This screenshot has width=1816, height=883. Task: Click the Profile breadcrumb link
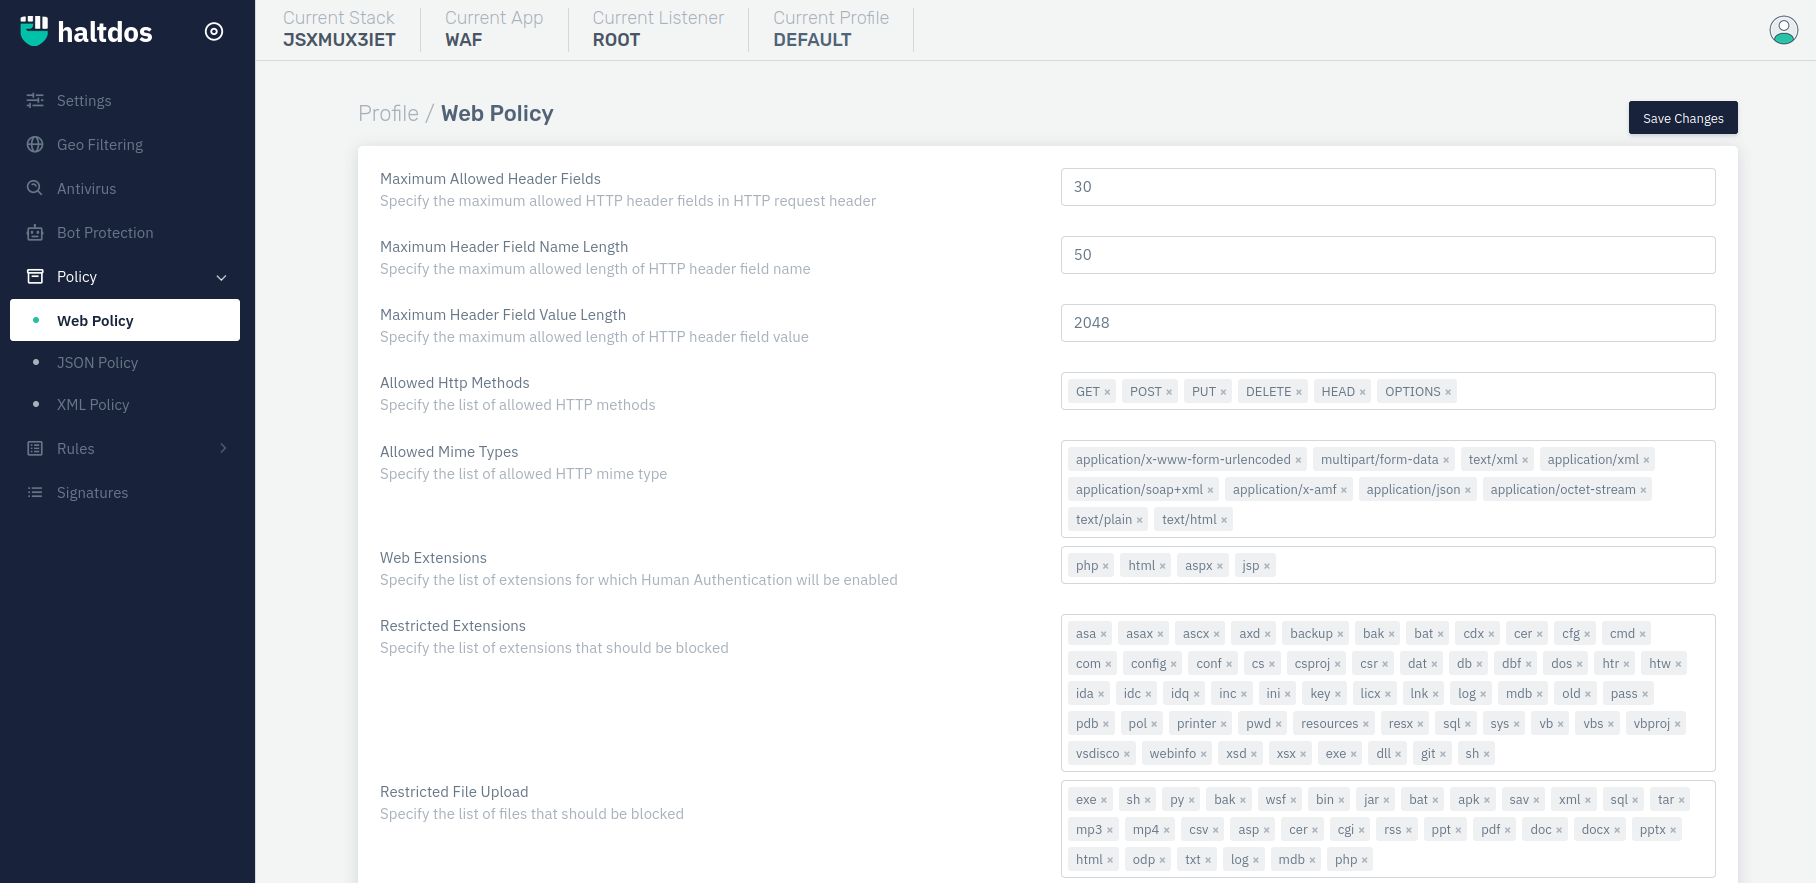click(388, 113)
